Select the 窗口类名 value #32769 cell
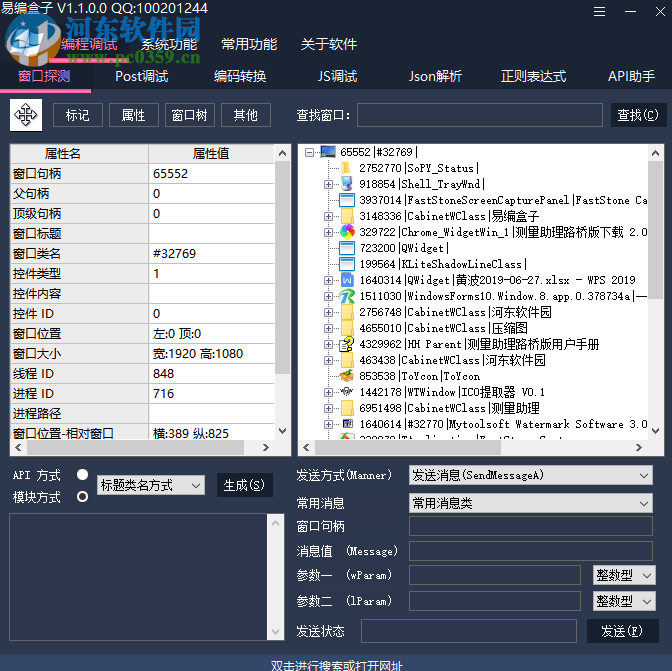 (211, 254)
